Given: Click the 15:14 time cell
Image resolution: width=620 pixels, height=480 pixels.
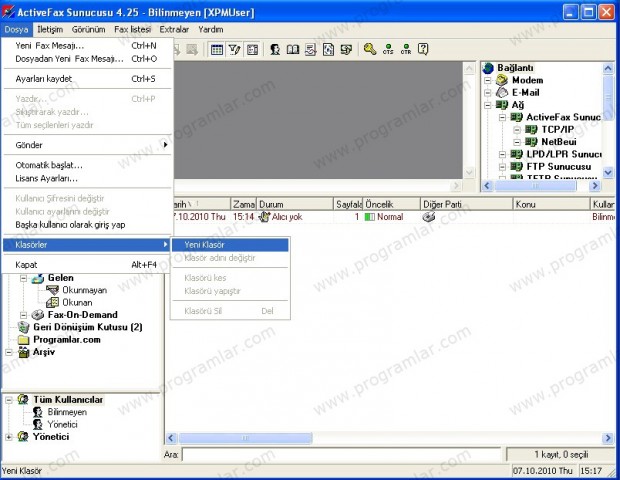Looking at the screenshot, I should (243, 217).
